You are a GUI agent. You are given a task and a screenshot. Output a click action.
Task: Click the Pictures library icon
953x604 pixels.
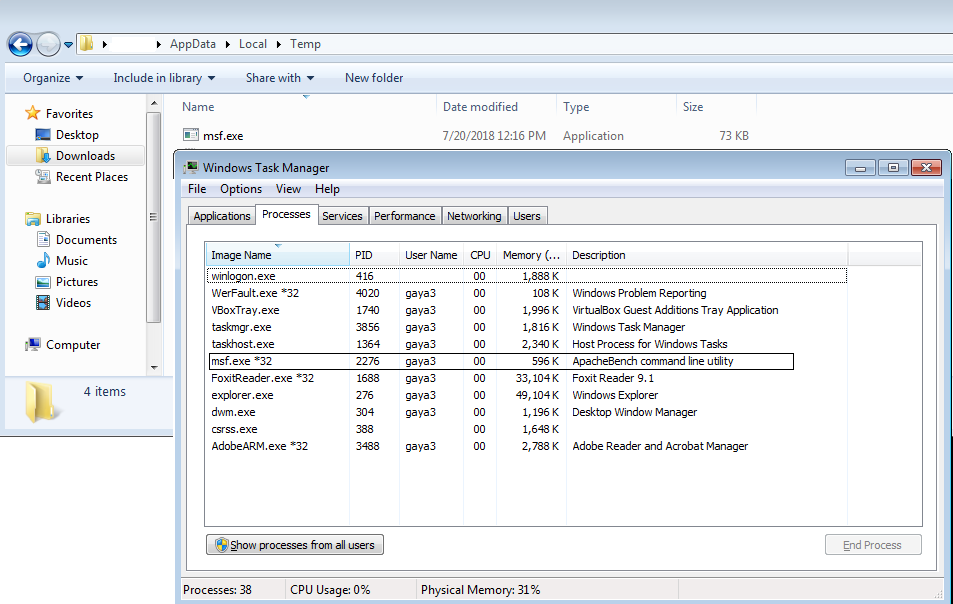click(43, 282)
